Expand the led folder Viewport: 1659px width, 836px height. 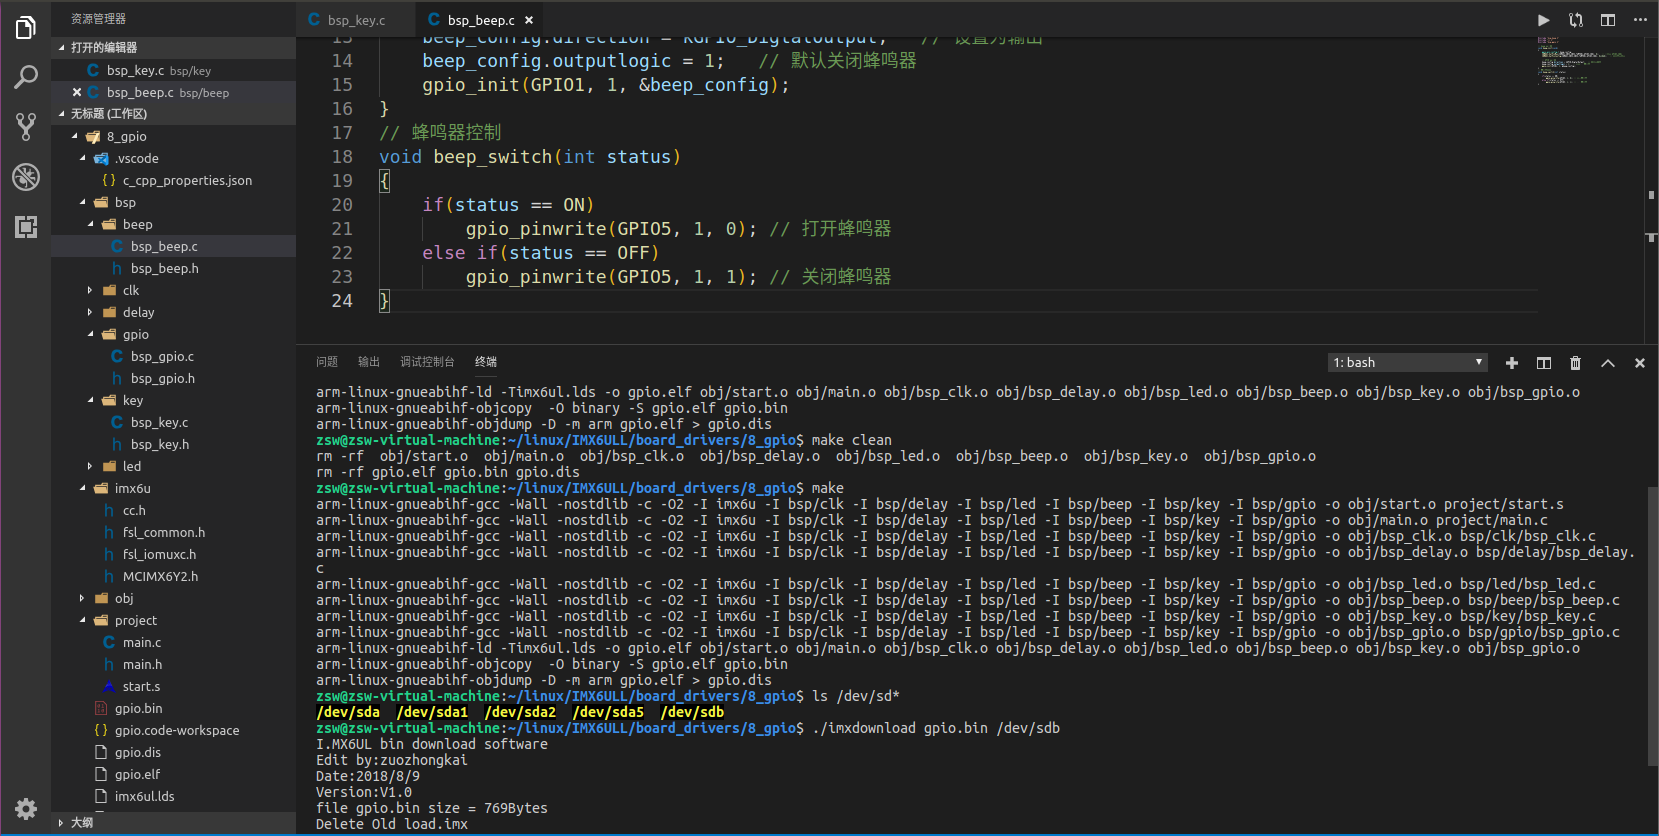(90, 466)
